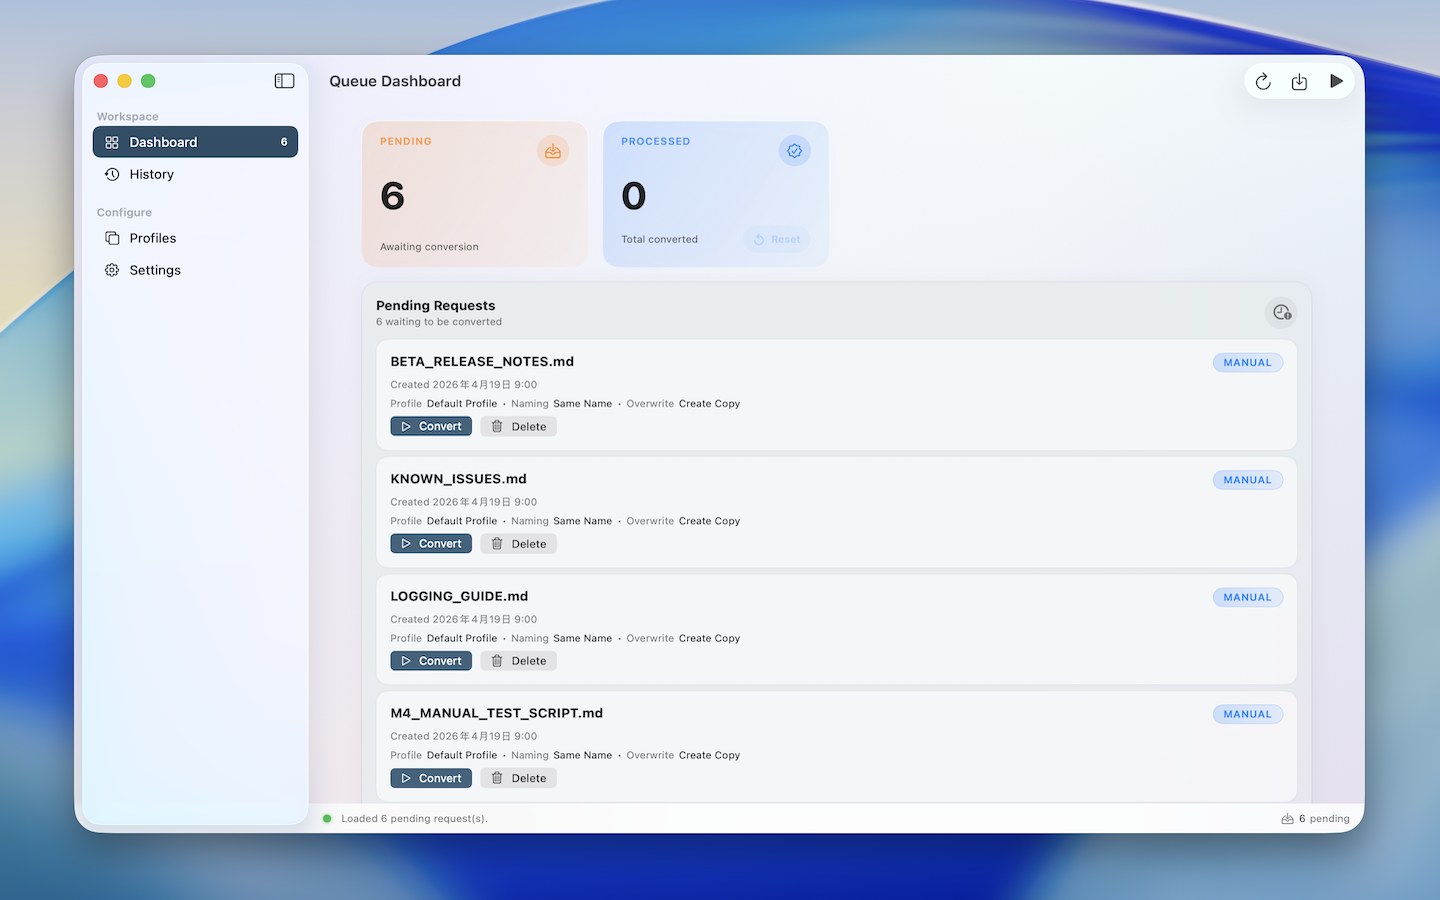Click the trash icon in BETA_RELEASE_NOTES.md Delete button

[497, 426]
